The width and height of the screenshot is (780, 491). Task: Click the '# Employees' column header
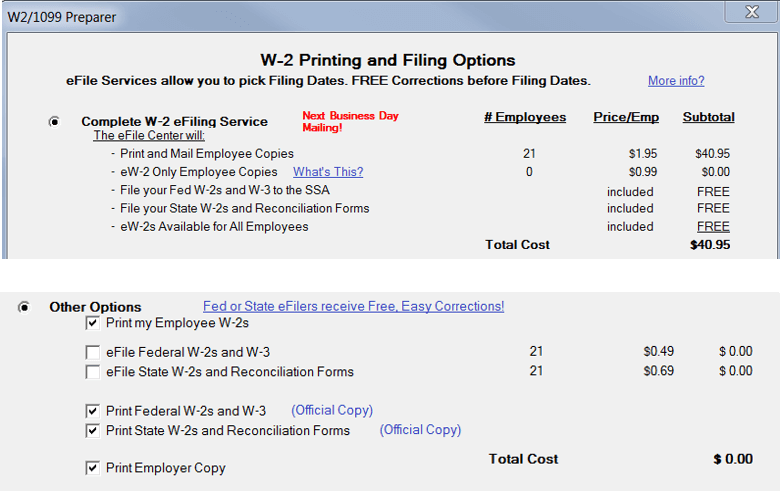[x=525, y=117]
